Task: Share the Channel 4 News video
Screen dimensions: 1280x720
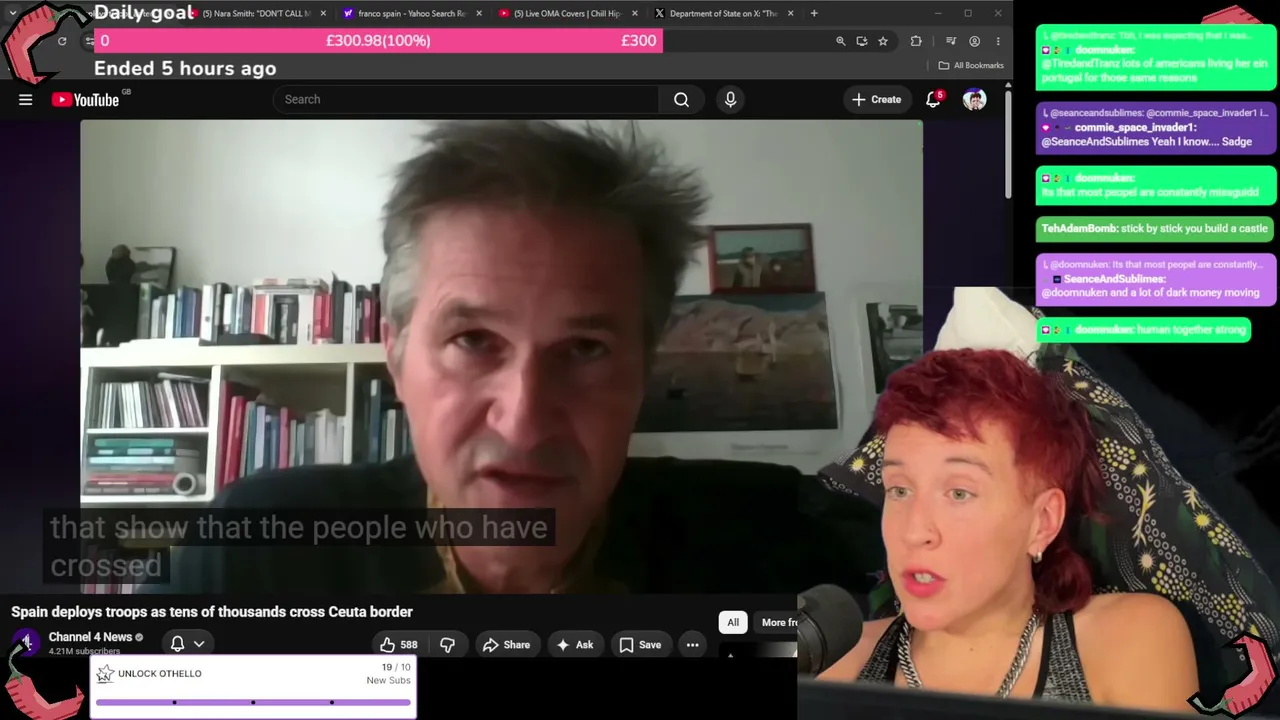Action: tap(506, 645)
